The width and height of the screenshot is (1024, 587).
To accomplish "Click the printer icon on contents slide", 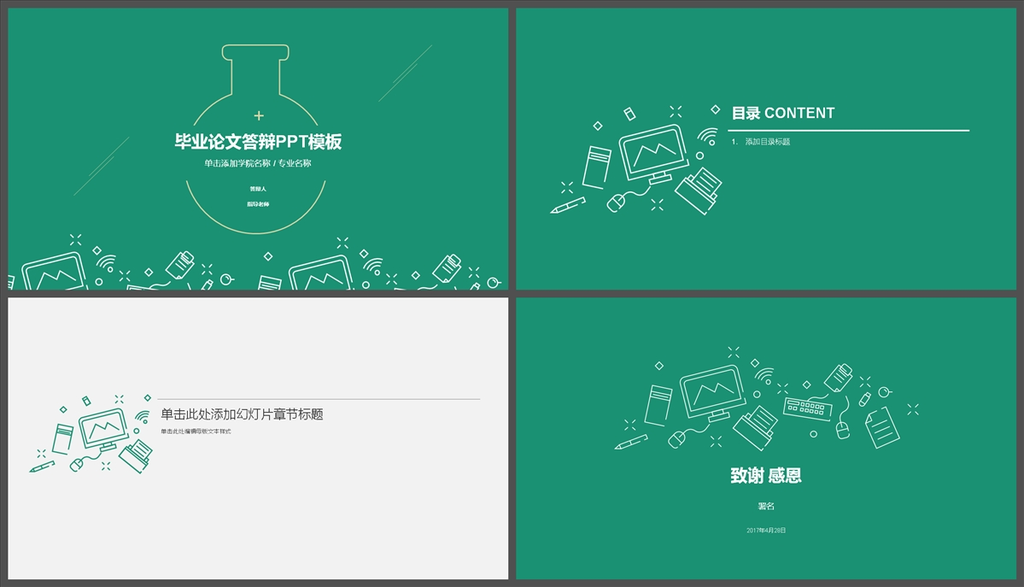I will 699,190.
